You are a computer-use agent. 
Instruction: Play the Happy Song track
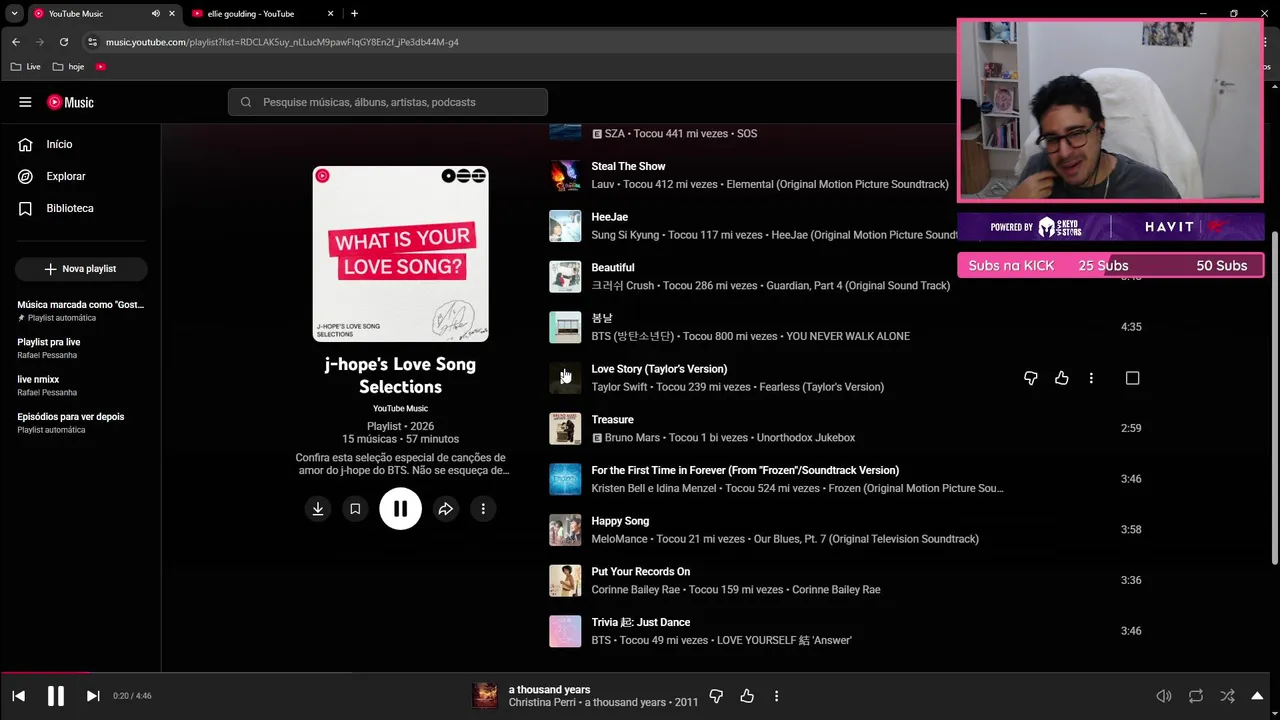click(x=565, y=530)
